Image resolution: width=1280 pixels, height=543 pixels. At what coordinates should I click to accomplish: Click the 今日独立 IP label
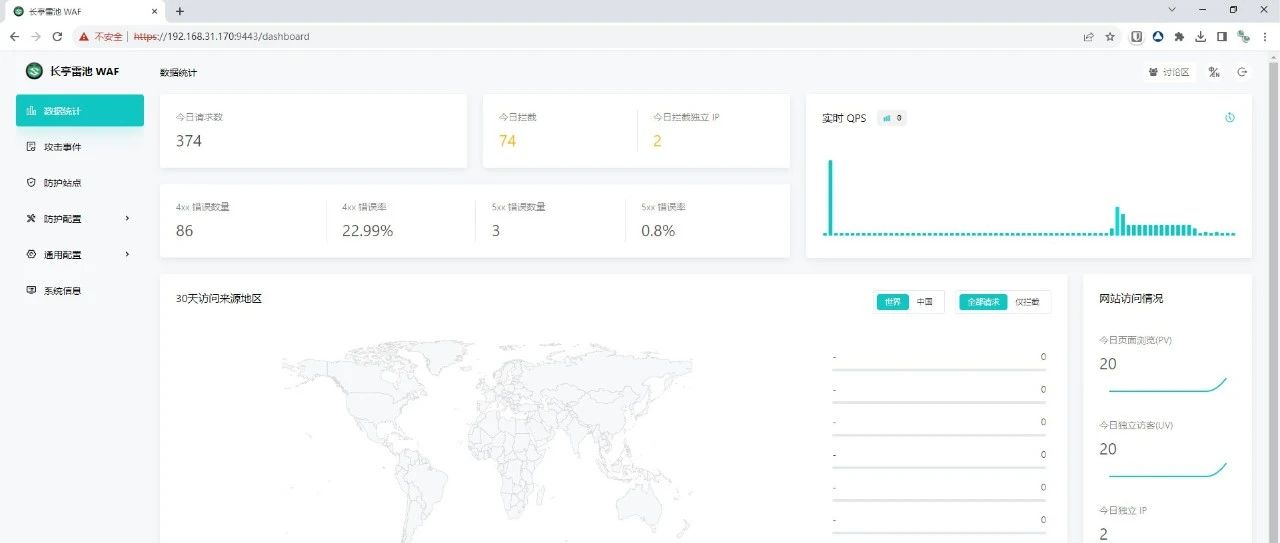[x=1123, y=510]
